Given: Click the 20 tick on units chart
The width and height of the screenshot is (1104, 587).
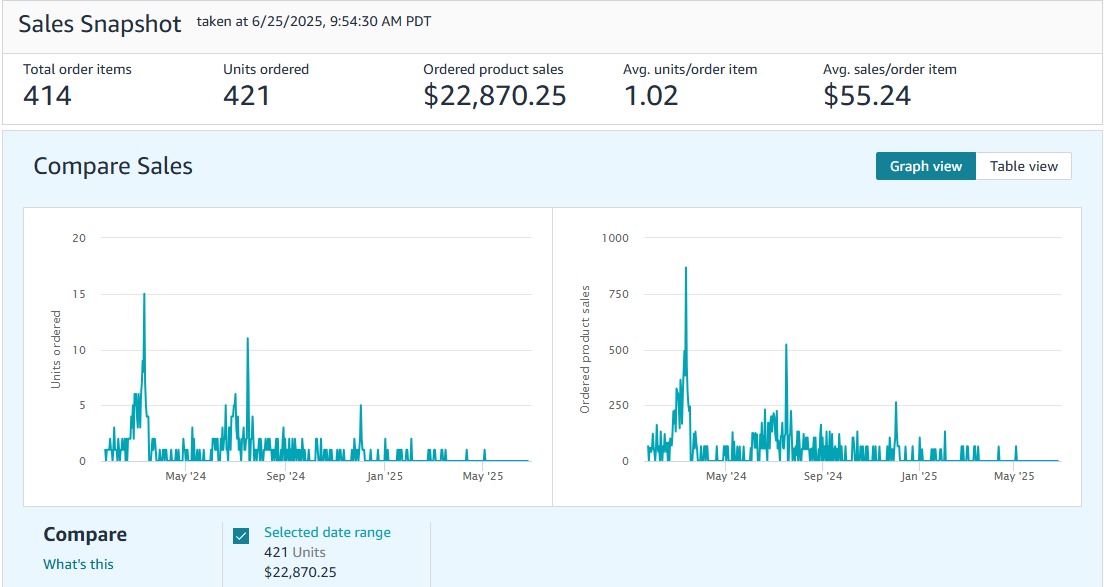Looking at the screenshot, I should [x=79, y=238].
